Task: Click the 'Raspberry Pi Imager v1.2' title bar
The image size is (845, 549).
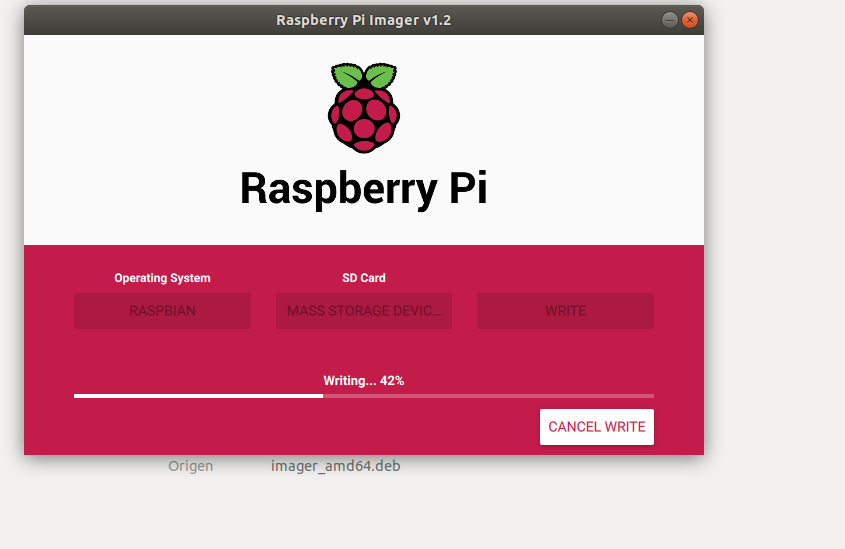Action: point(364,20)
